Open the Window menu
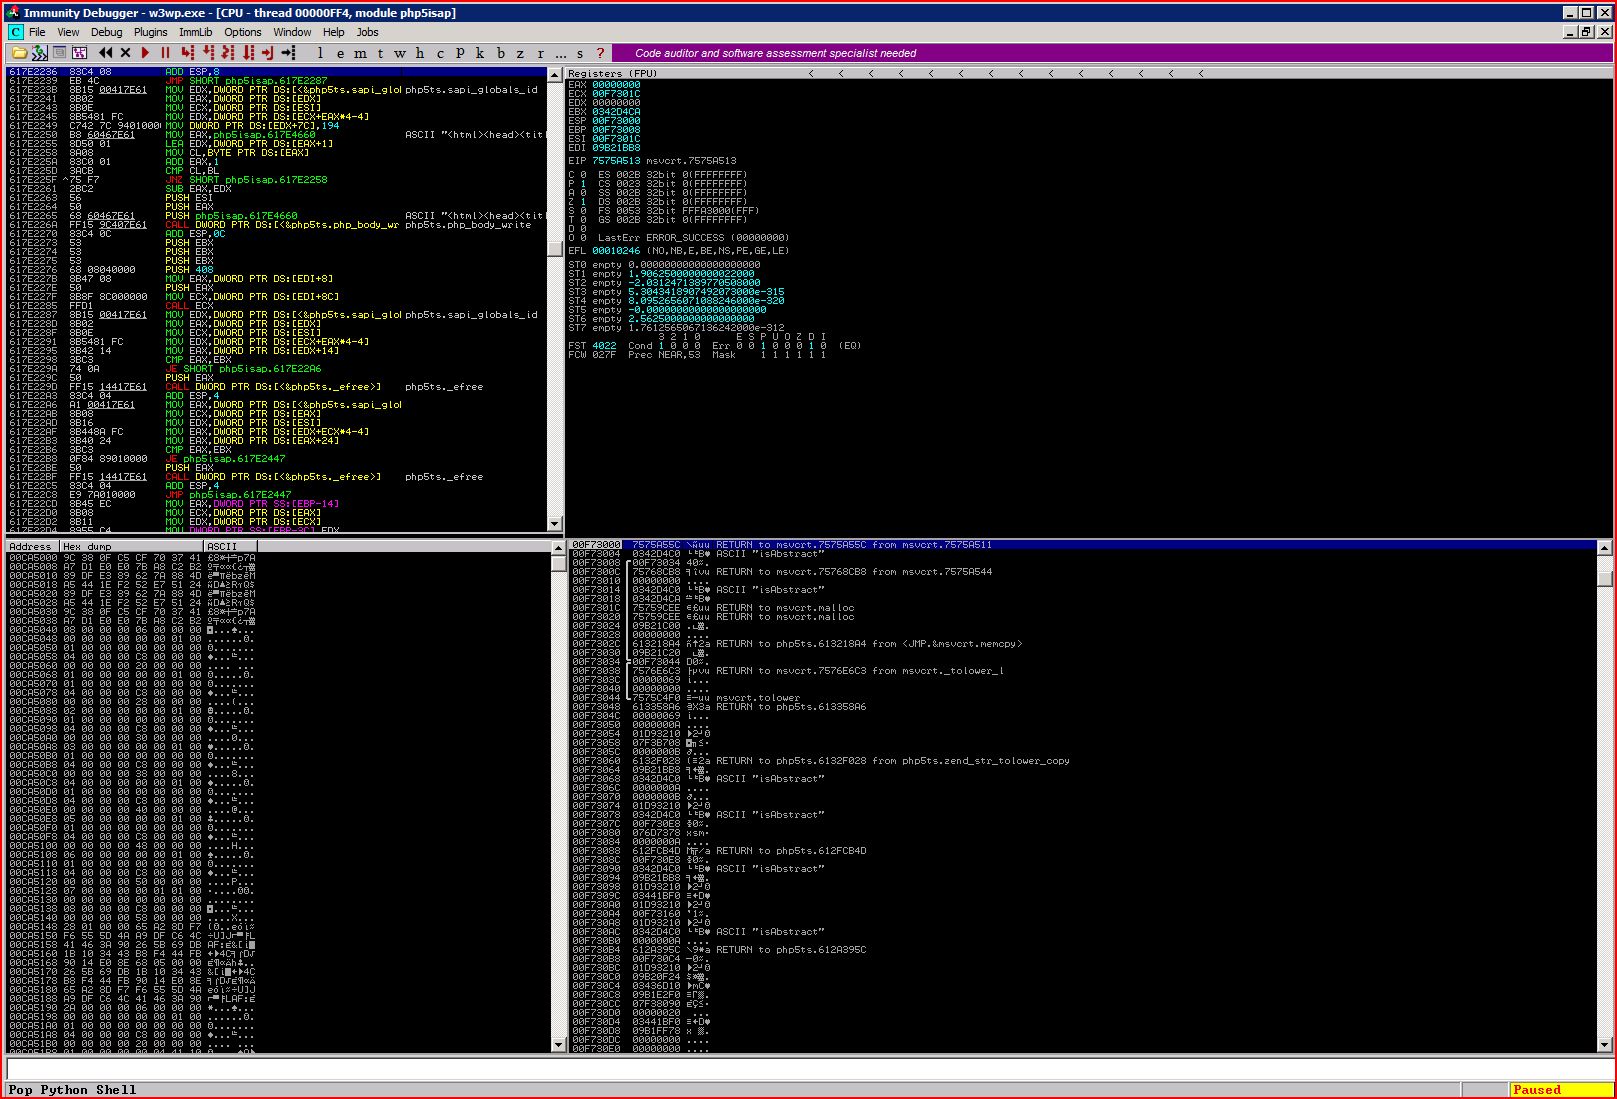 [x=292, y=32]
